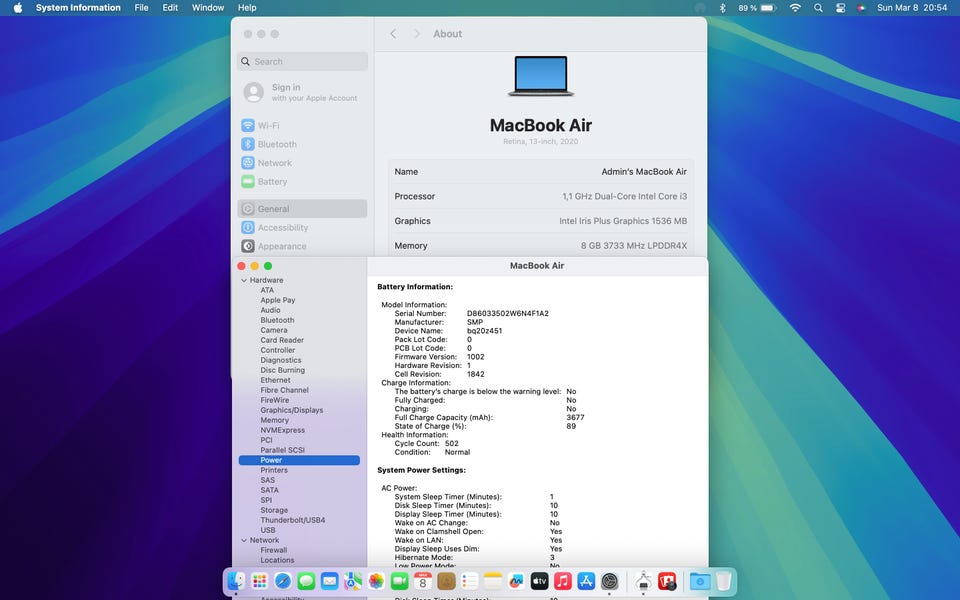Image resolution: width=960 pixels, height=600 pixels.
Task: Open System Settings gear in Dock
Action: click(x=609, y=580)
